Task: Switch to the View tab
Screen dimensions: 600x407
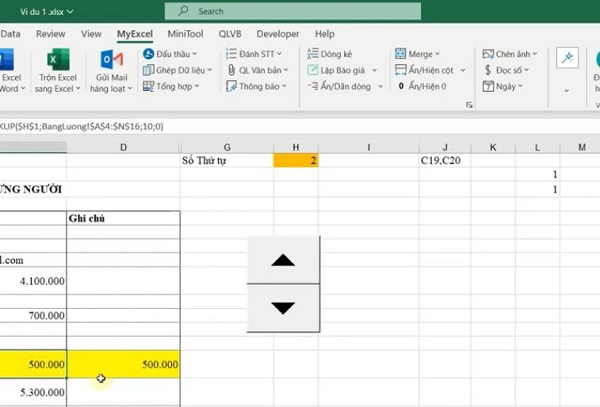Action: (x=91, y=34)
